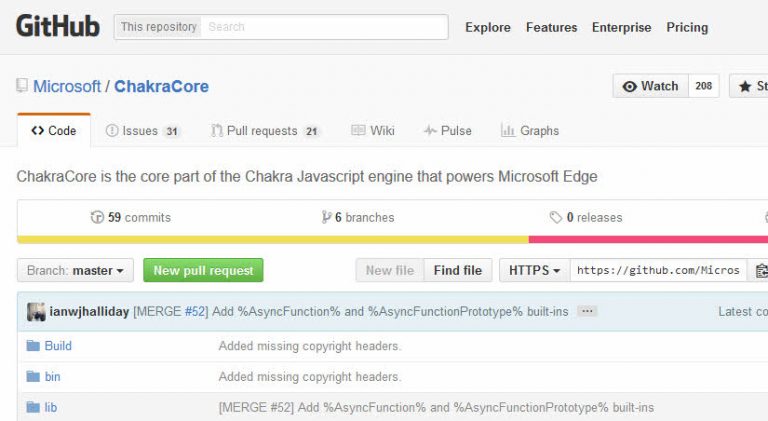Click the Find file button
Viewport: 768px width, 421px height.
click(457, 270)
